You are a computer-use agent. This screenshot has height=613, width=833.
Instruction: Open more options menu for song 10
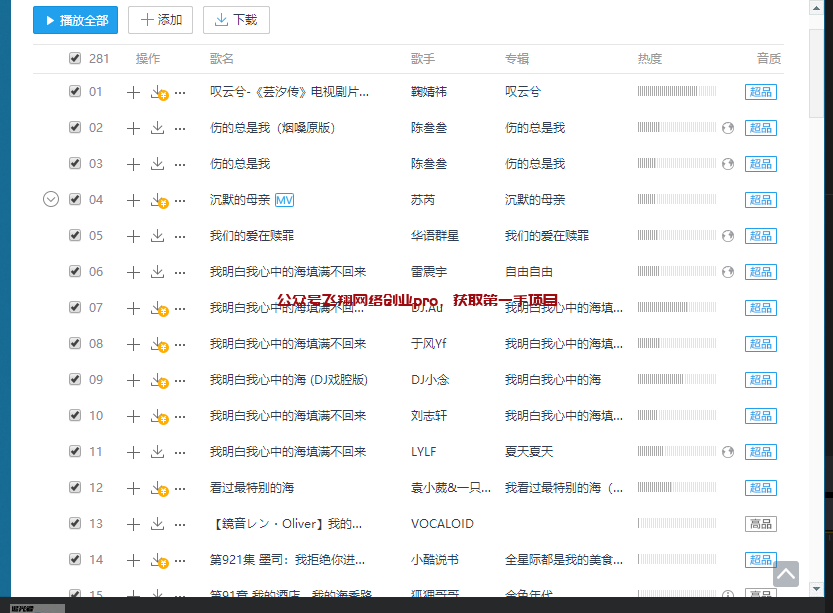point(180,416)
